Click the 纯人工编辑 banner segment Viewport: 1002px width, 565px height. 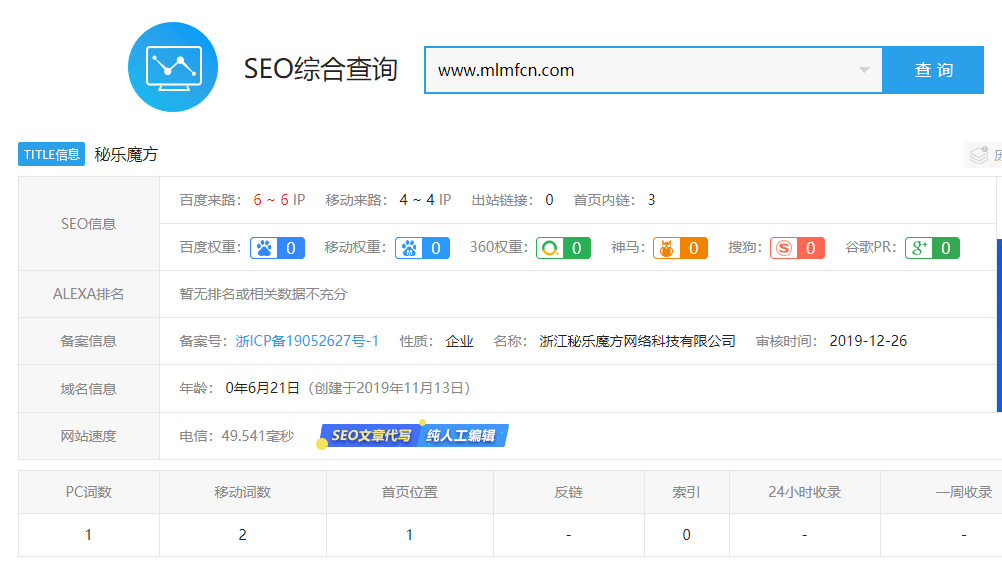tap(461, 436)
